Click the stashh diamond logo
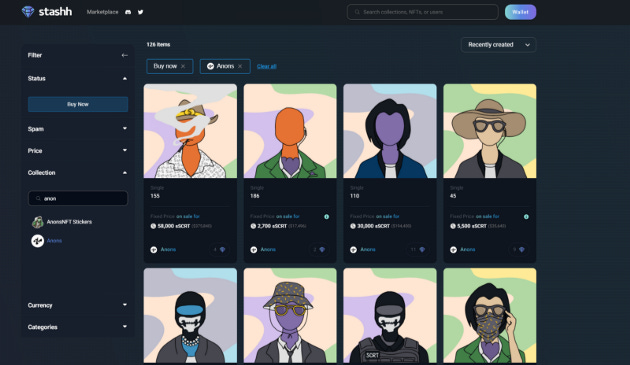Viewport: 630px width, 365px height. [28, 12]
